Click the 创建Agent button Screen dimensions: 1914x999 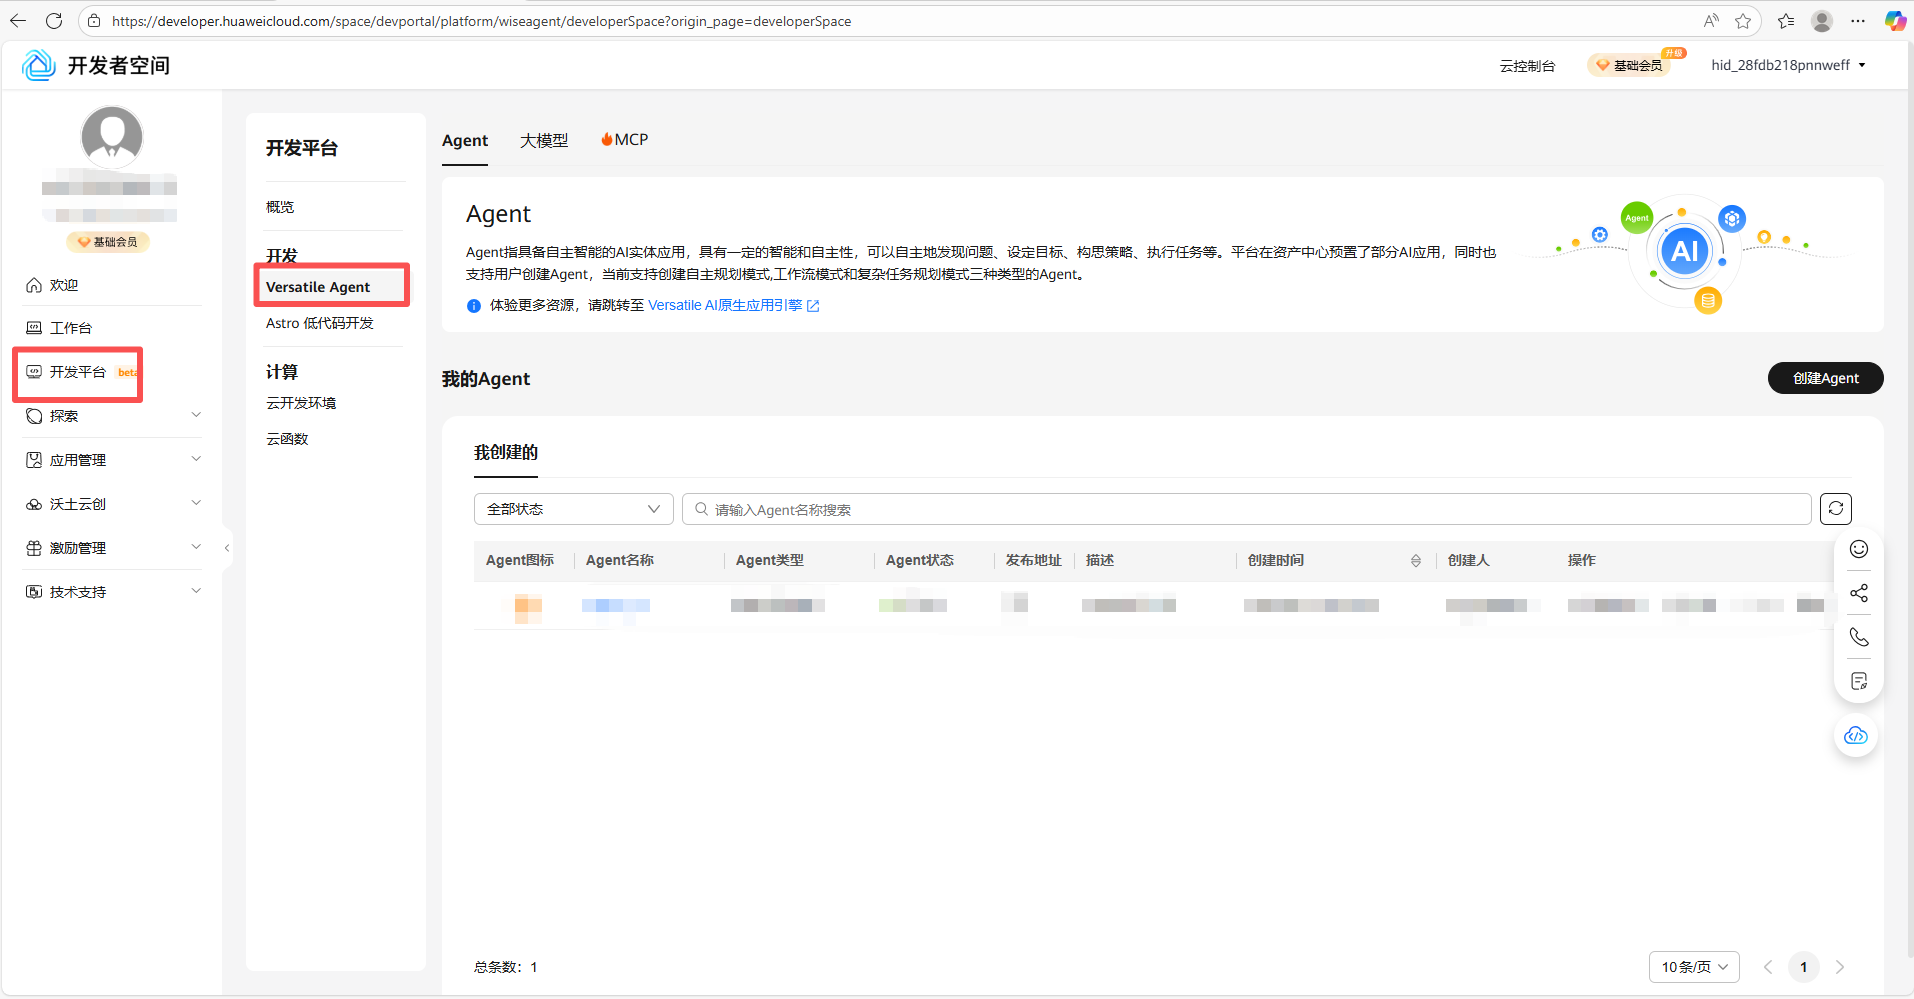pos(1825,378)
